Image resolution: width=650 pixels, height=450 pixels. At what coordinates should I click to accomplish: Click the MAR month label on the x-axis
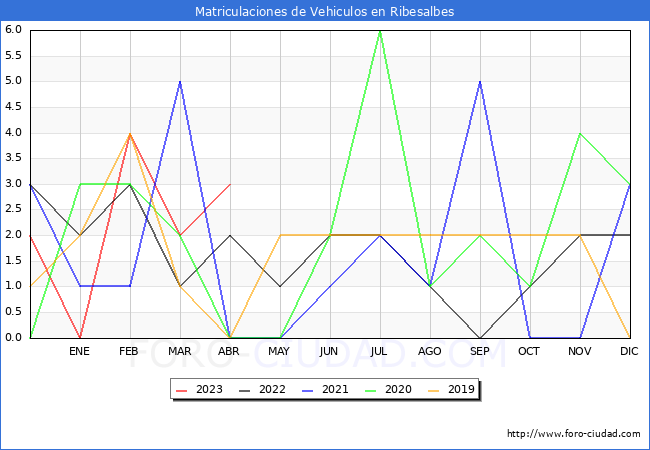click(179, 351)
